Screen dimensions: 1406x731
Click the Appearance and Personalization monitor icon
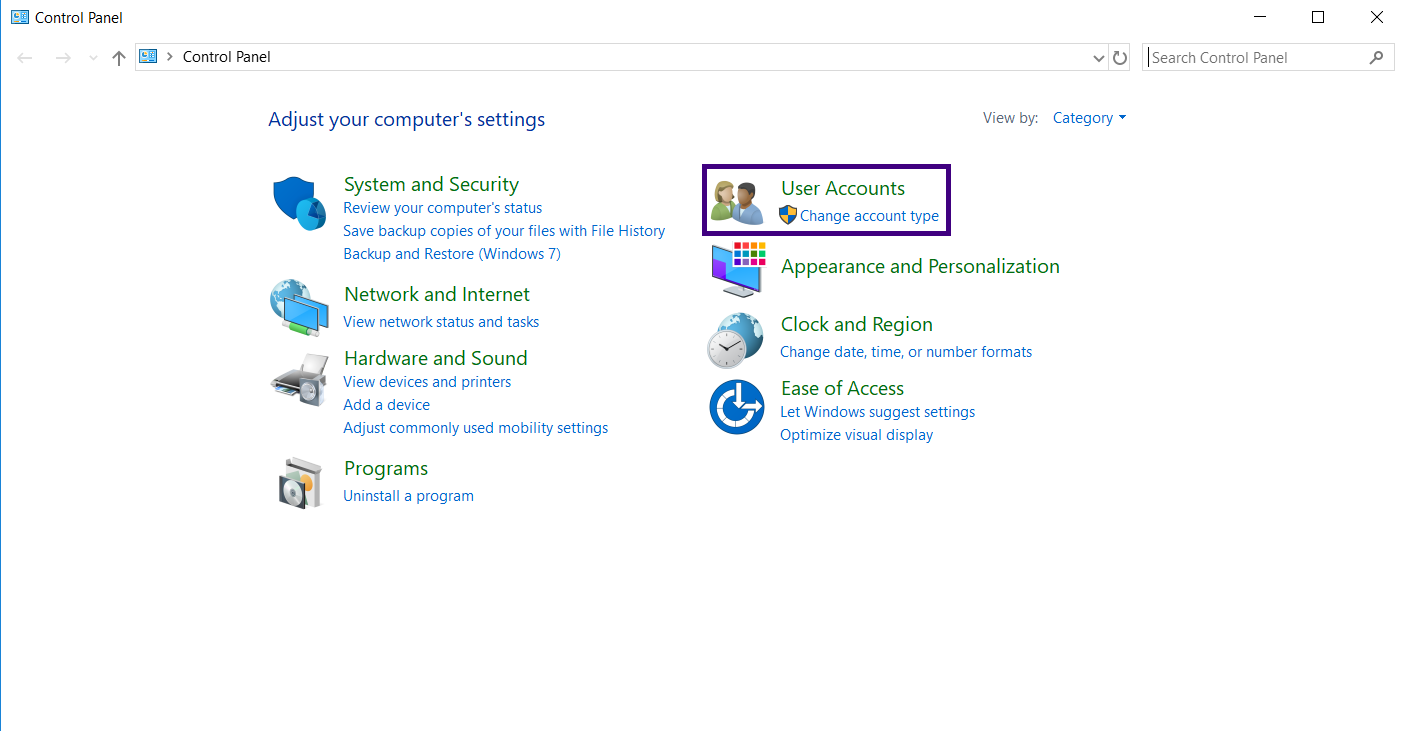(738, 268)
